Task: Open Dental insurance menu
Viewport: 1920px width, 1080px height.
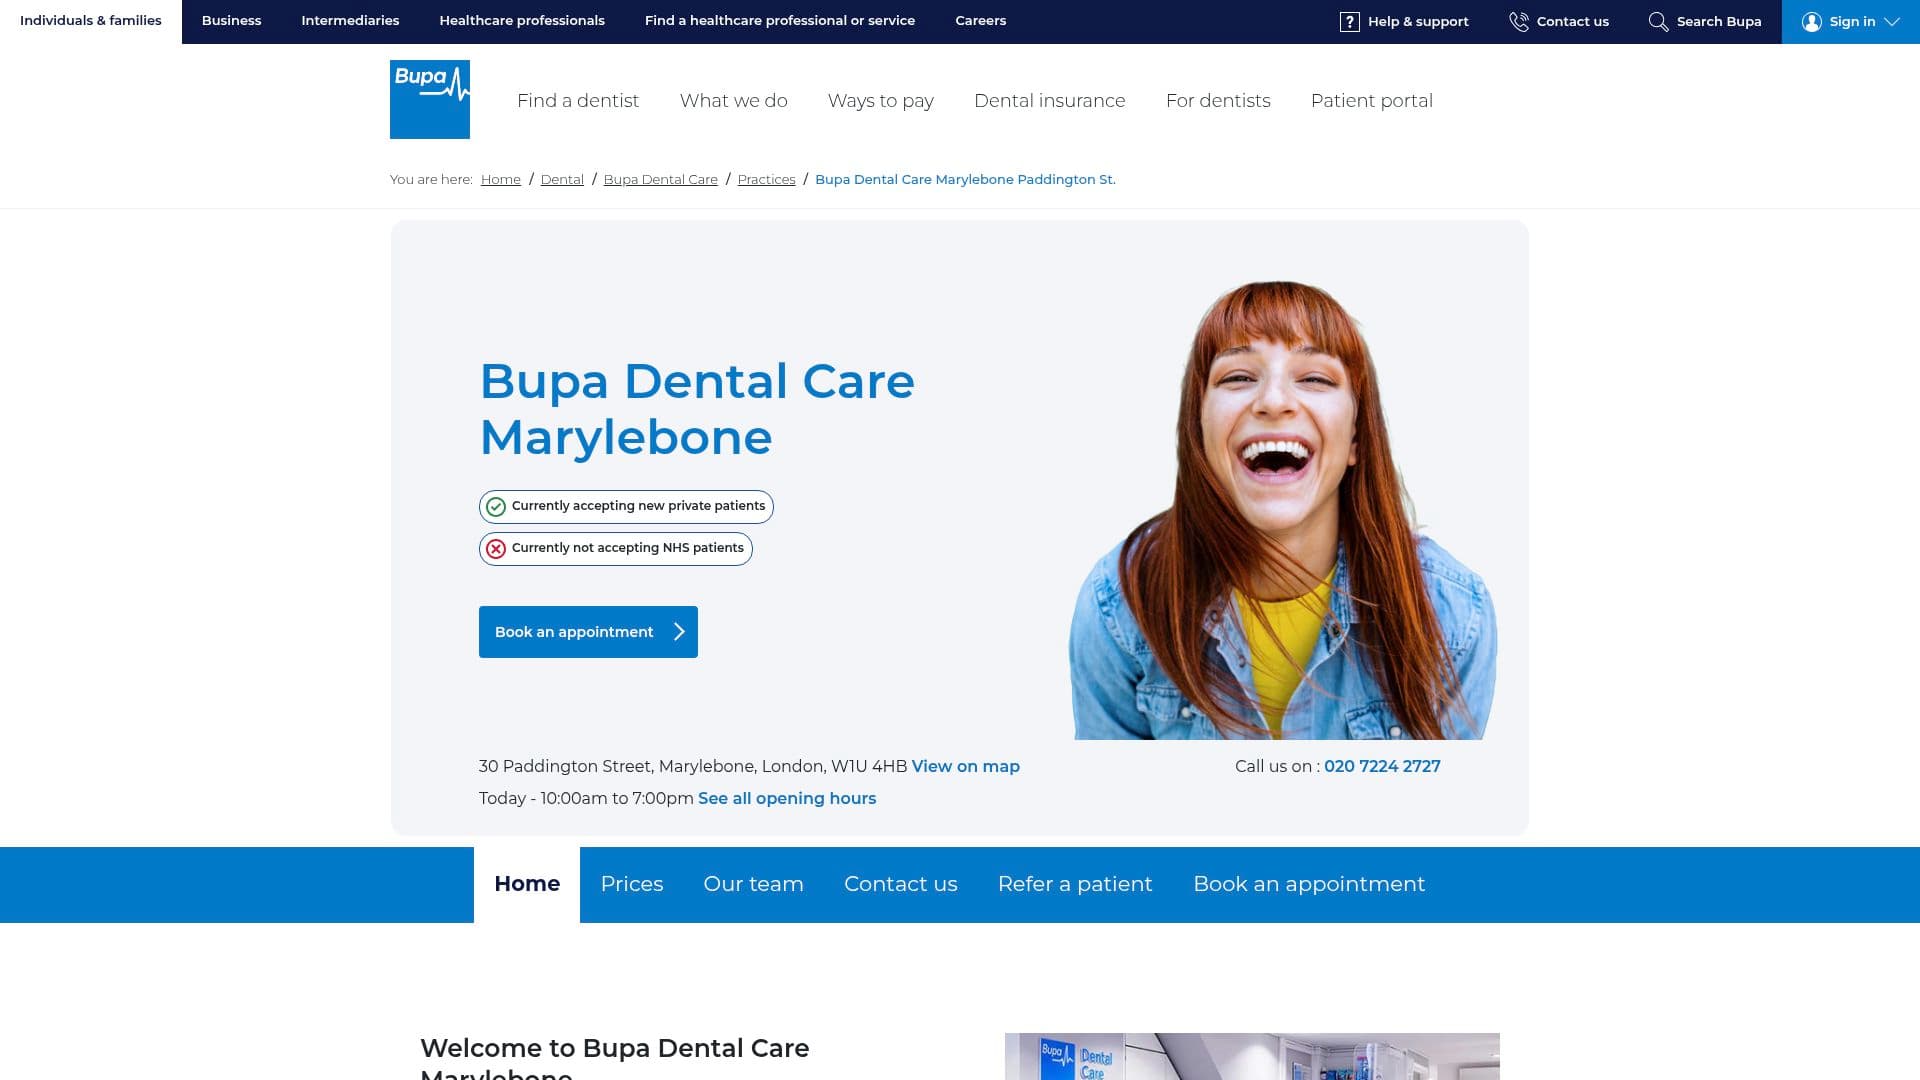Action: point(1050,101)
